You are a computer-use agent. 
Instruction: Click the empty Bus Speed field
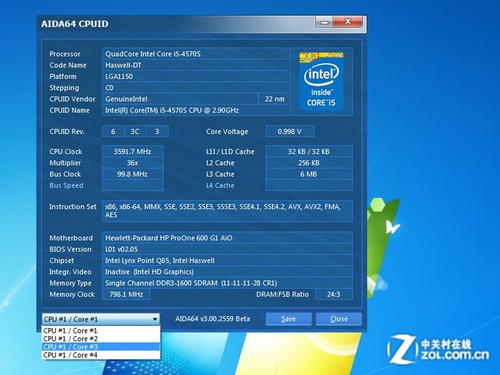133,185
